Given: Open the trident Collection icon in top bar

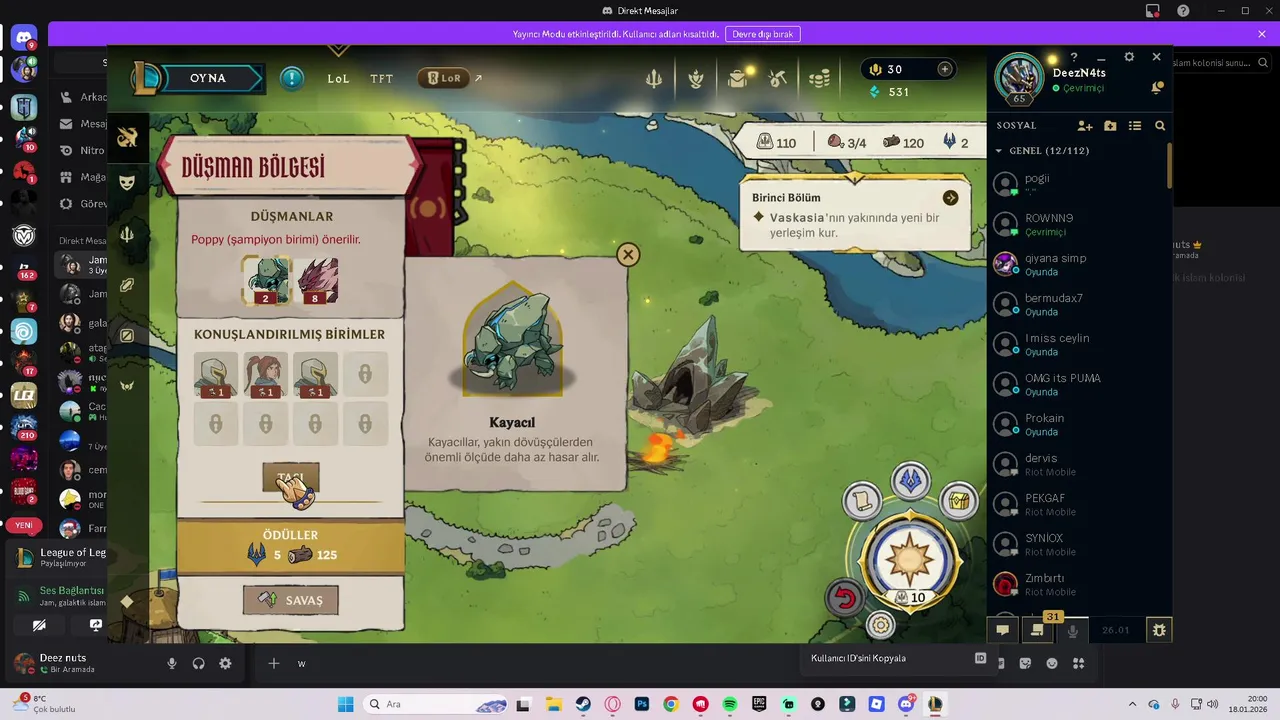Looking at the screenshot, I should click(x=654, y=78).
